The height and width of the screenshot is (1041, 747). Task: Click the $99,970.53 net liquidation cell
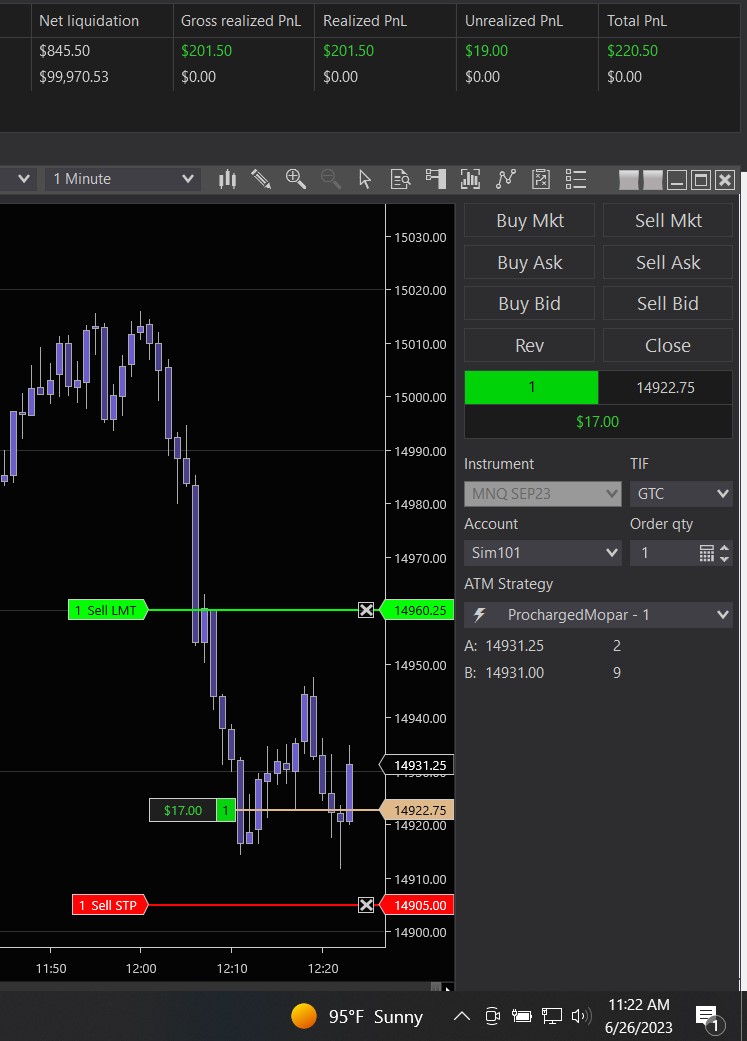tap(74, 77)
